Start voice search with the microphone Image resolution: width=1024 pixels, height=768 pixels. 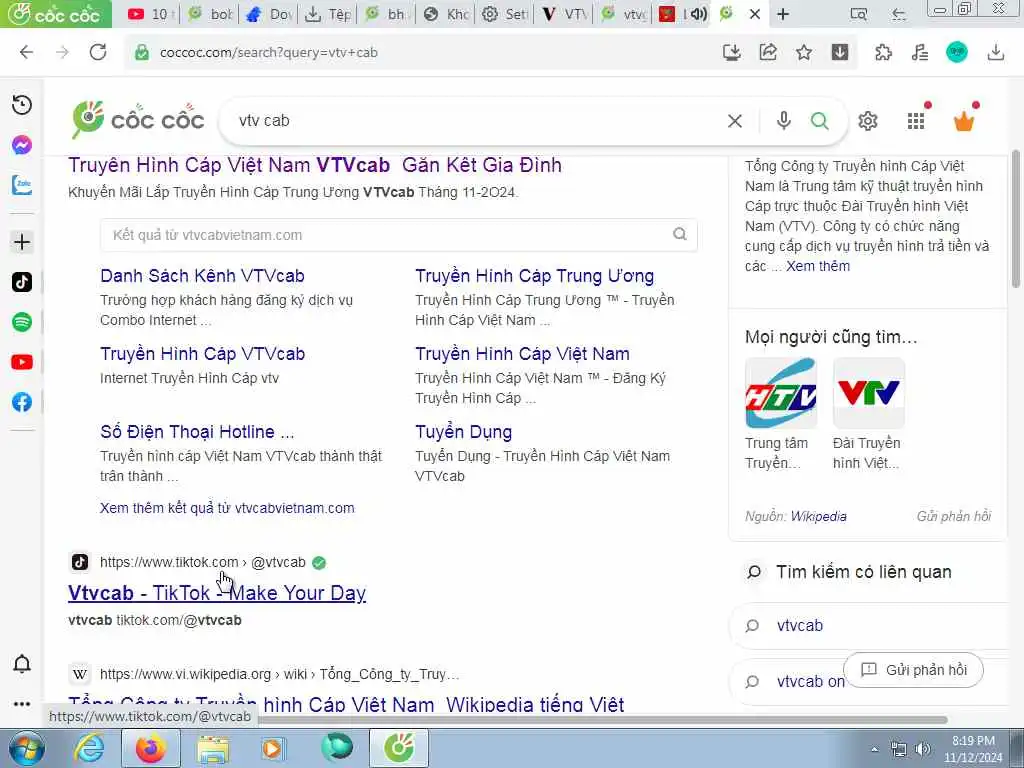point(784,121)
